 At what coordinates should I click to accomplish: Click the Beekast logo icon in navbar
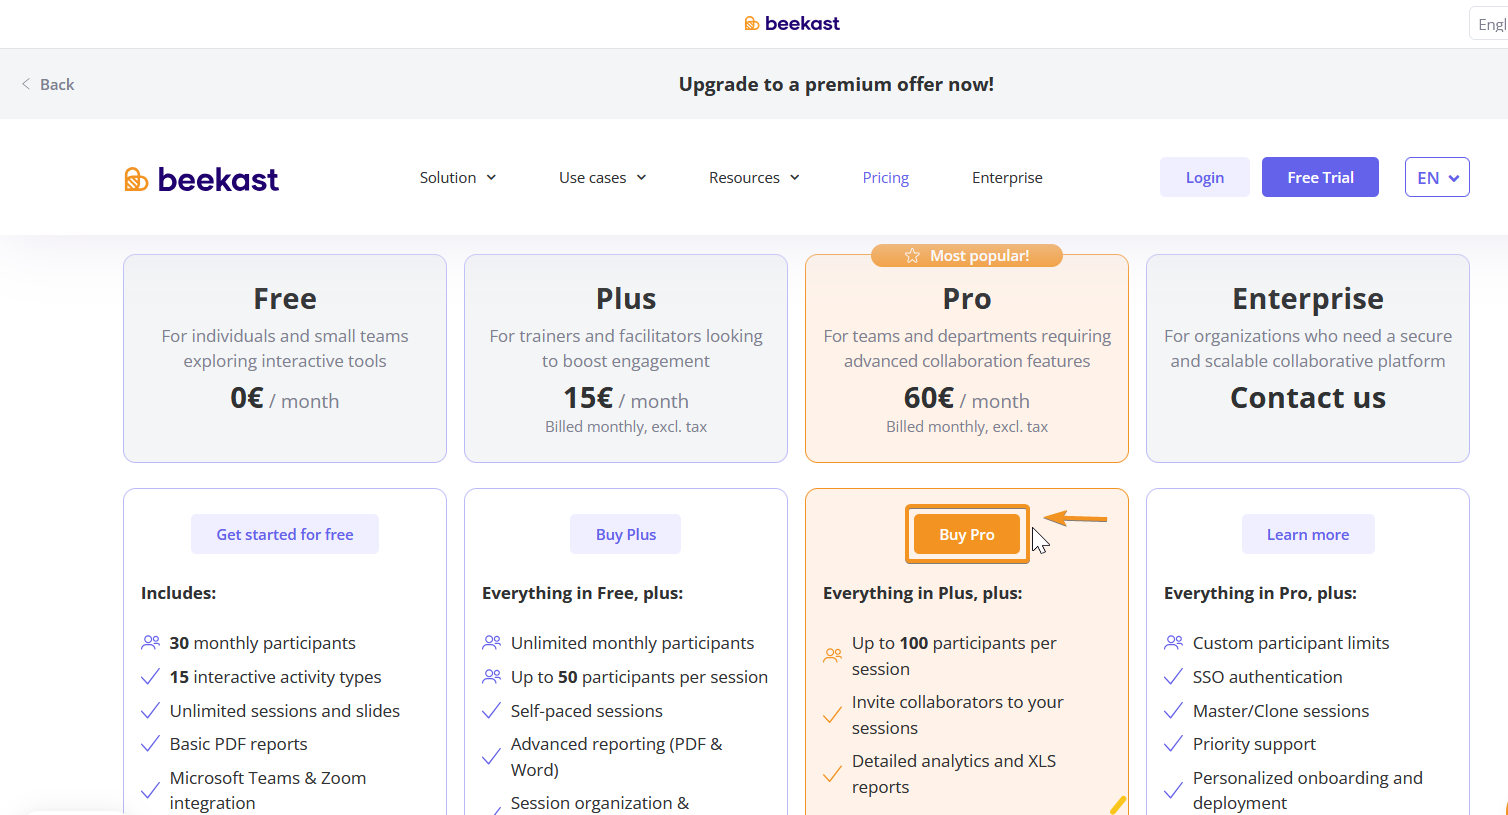click(x=136, y=179)
